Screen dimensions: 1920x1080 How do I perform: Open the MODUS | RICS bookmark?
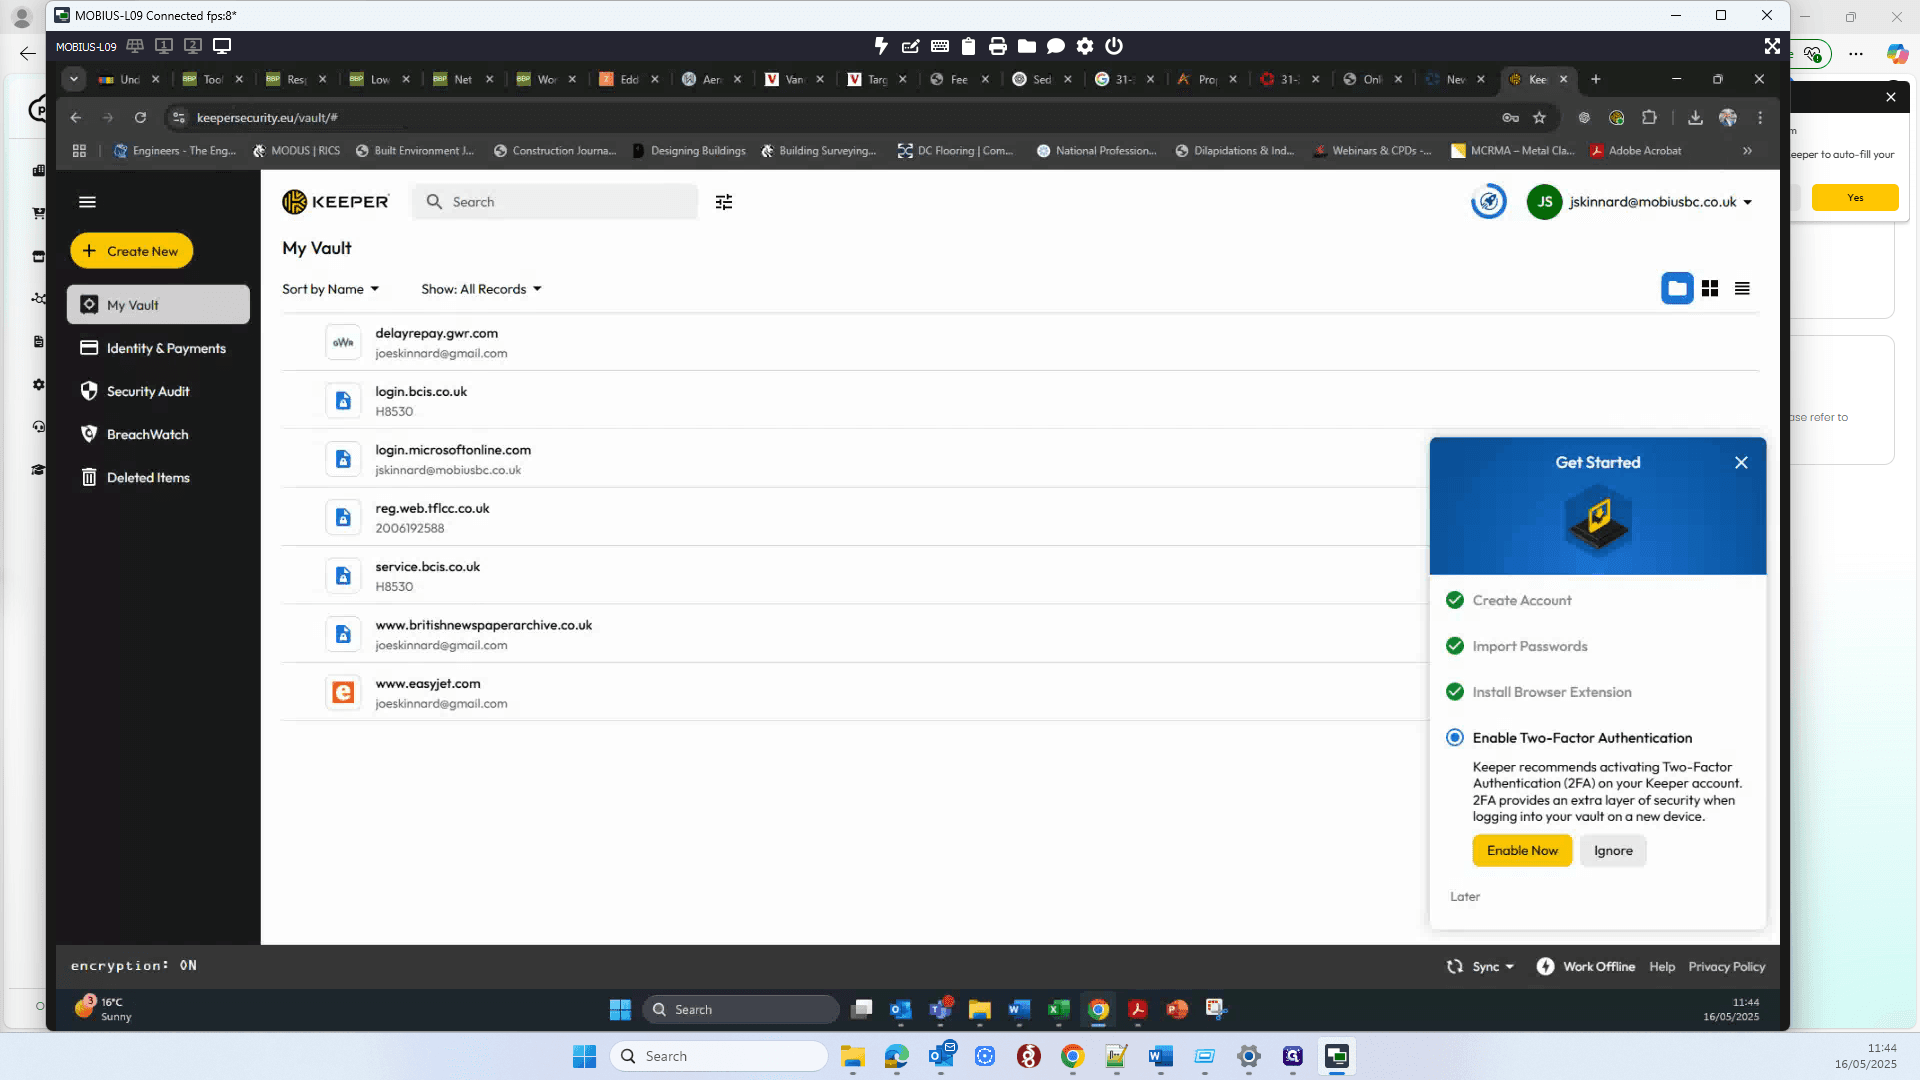(296, 151)
